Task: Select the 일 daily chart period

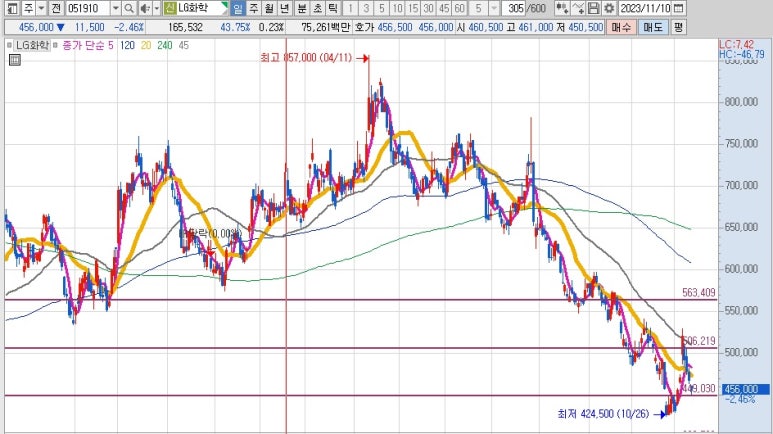Action: click(x=237, y=8)
